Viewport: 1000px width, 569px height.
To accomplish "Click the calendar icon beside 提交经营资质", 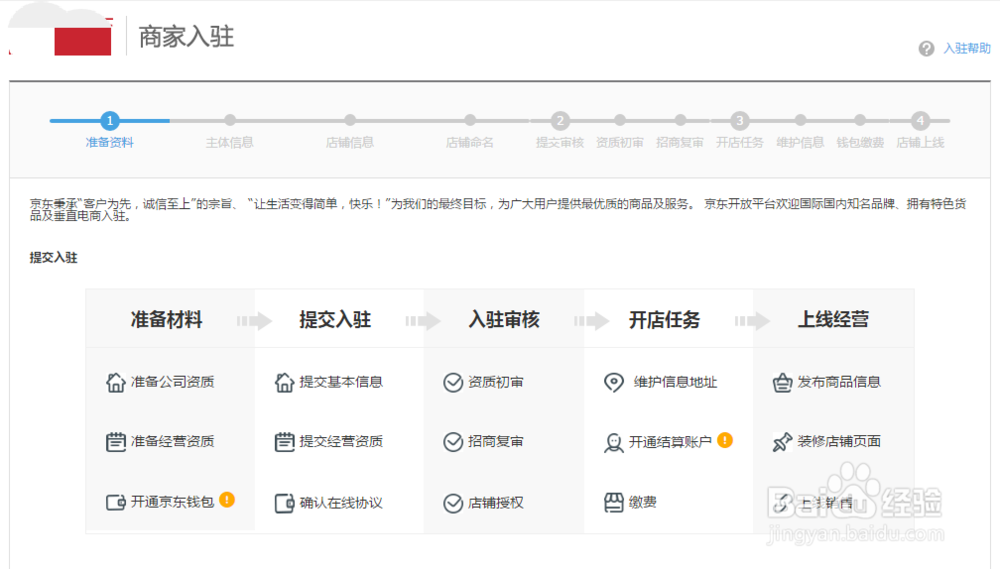I will tap(284, 441).
